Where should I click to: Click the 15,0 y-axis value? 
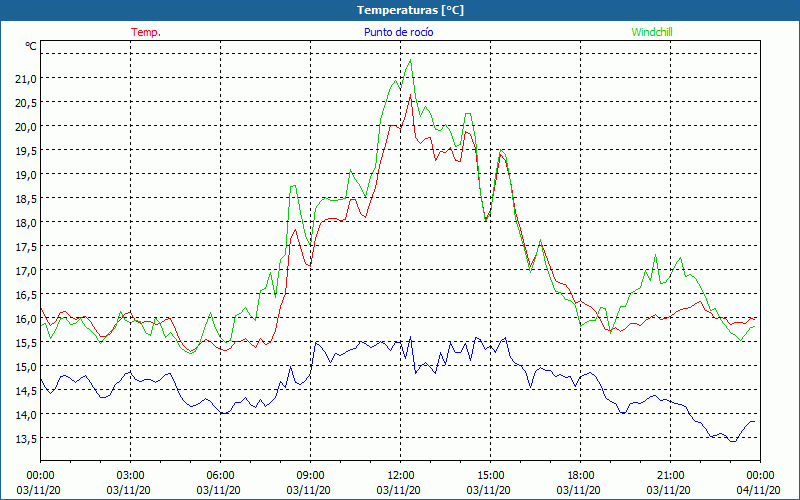pyautogui.click(x=26, y=366)
